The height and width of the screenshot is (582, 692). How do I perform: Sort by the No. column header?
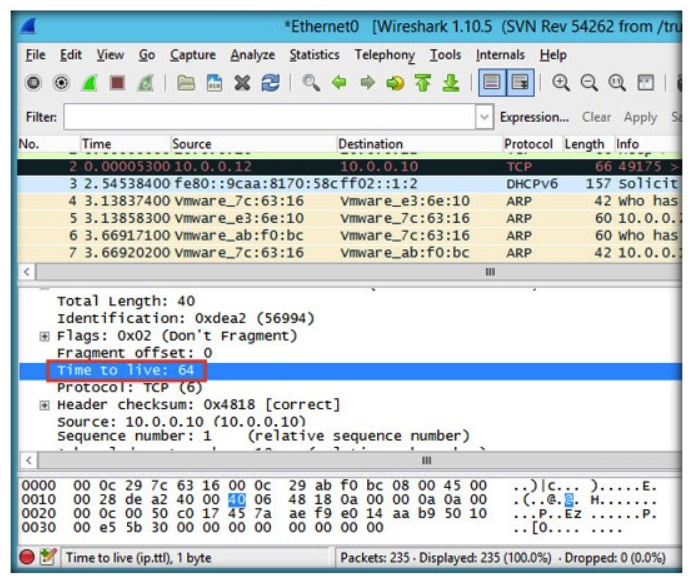49,144
